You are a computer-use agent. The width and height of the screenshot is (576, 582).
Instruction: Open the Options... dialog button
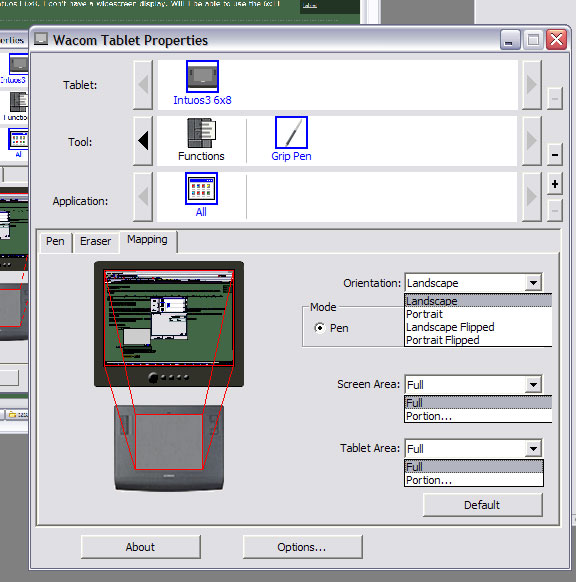pos(302,547)
